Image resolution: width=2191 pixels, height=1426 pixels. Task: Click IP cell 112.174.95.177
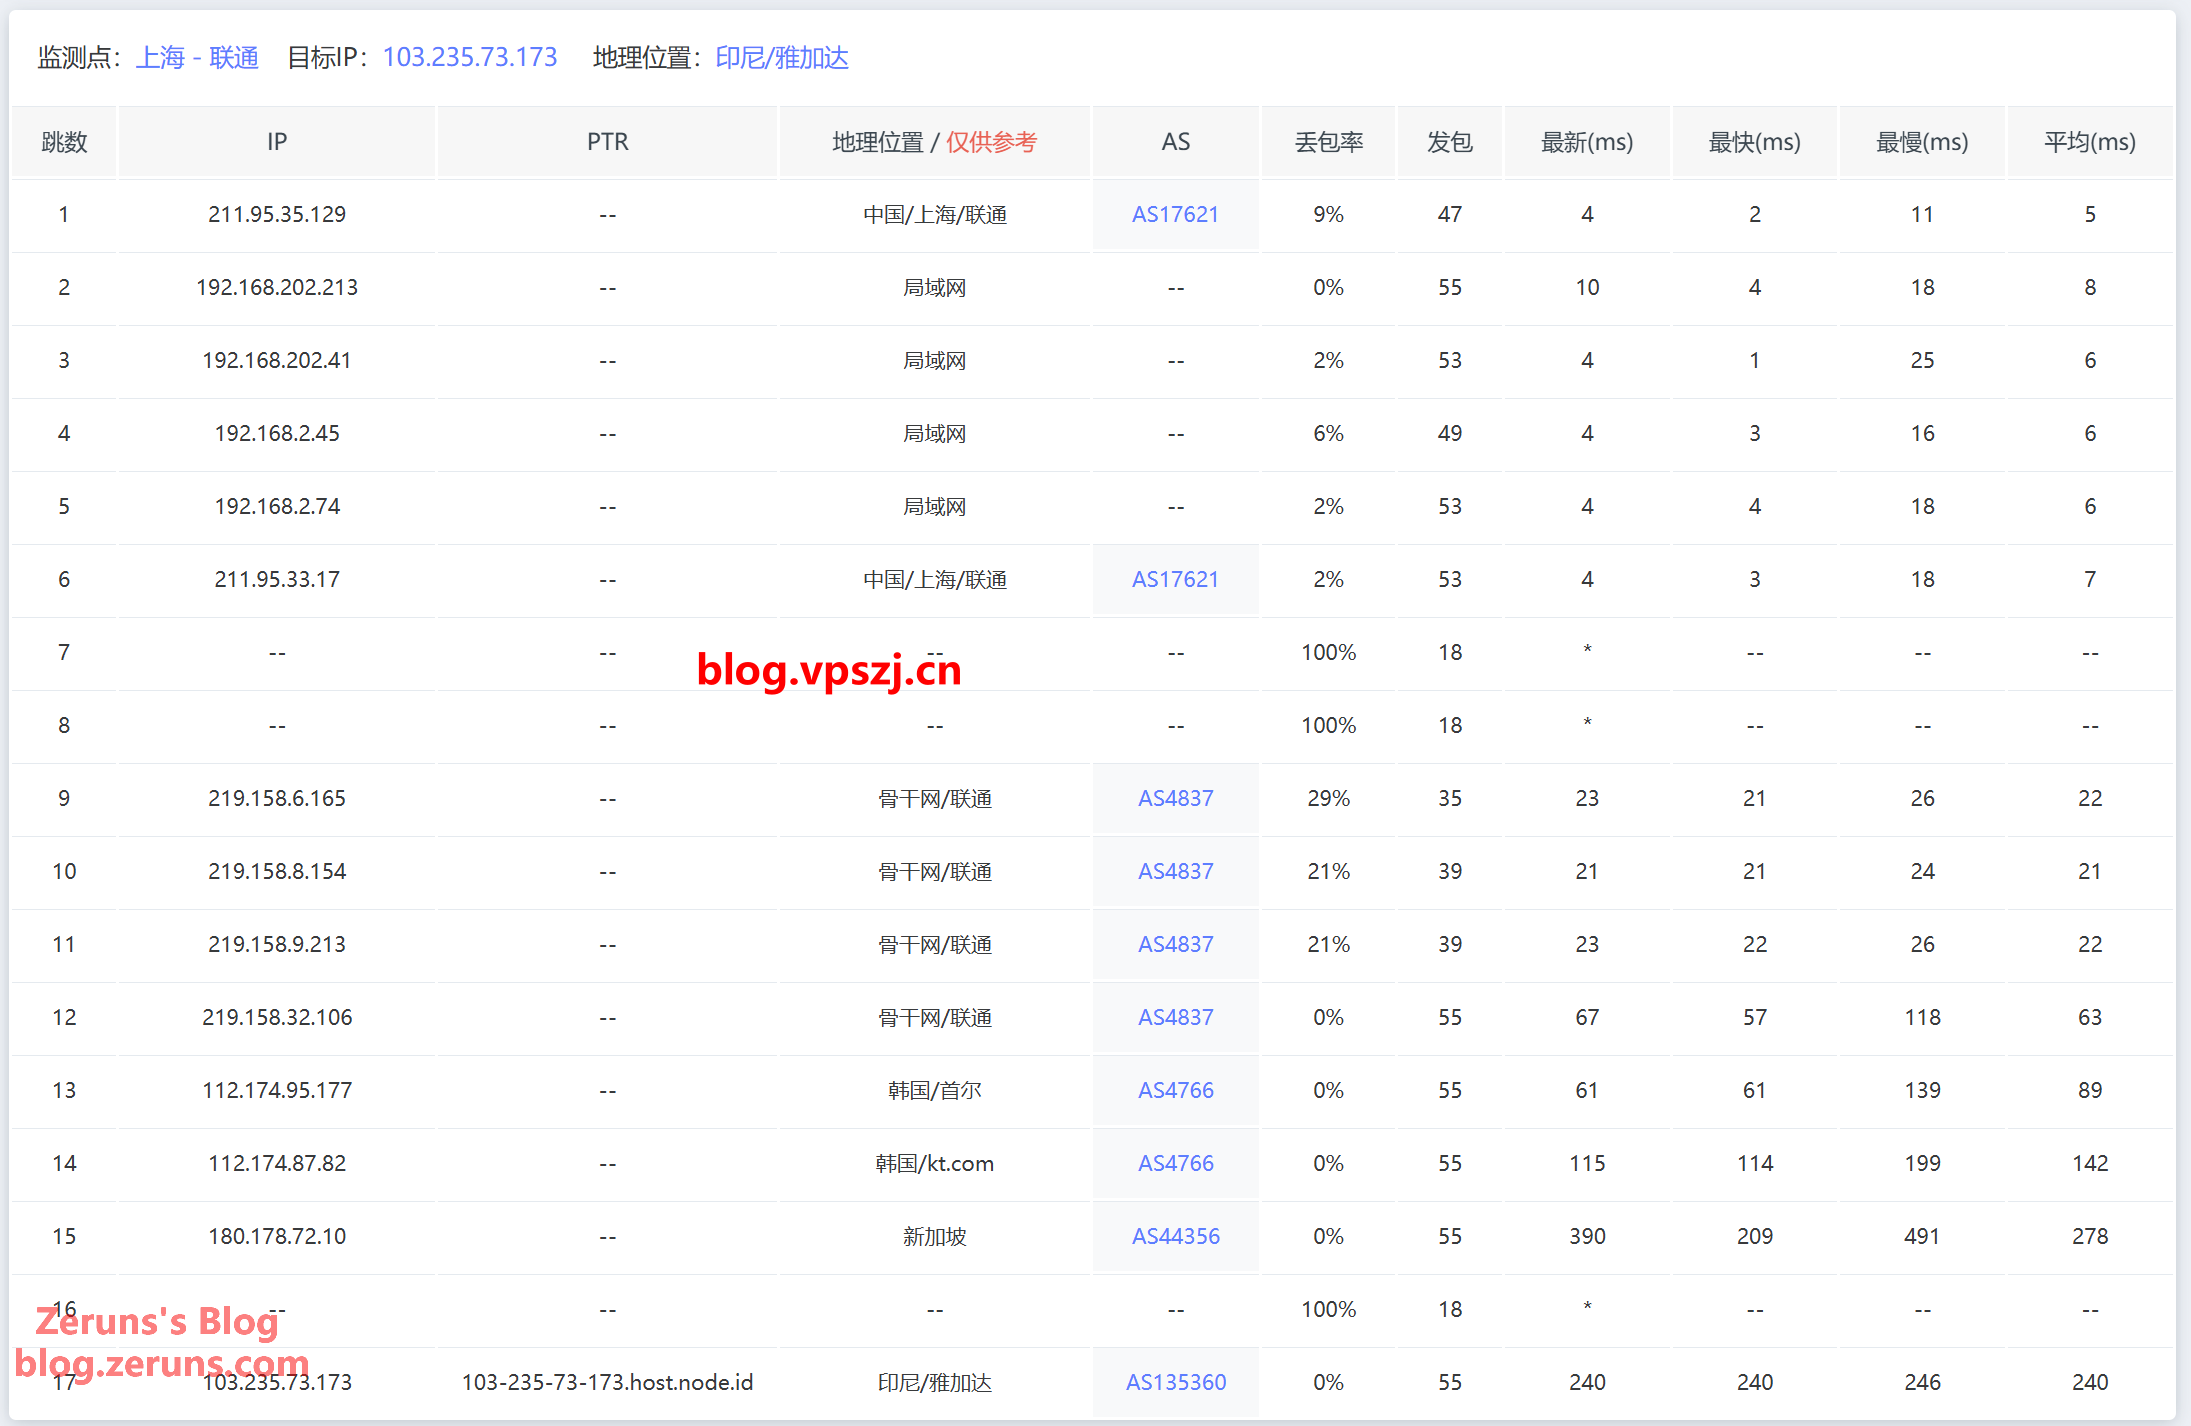point(277,1090)
